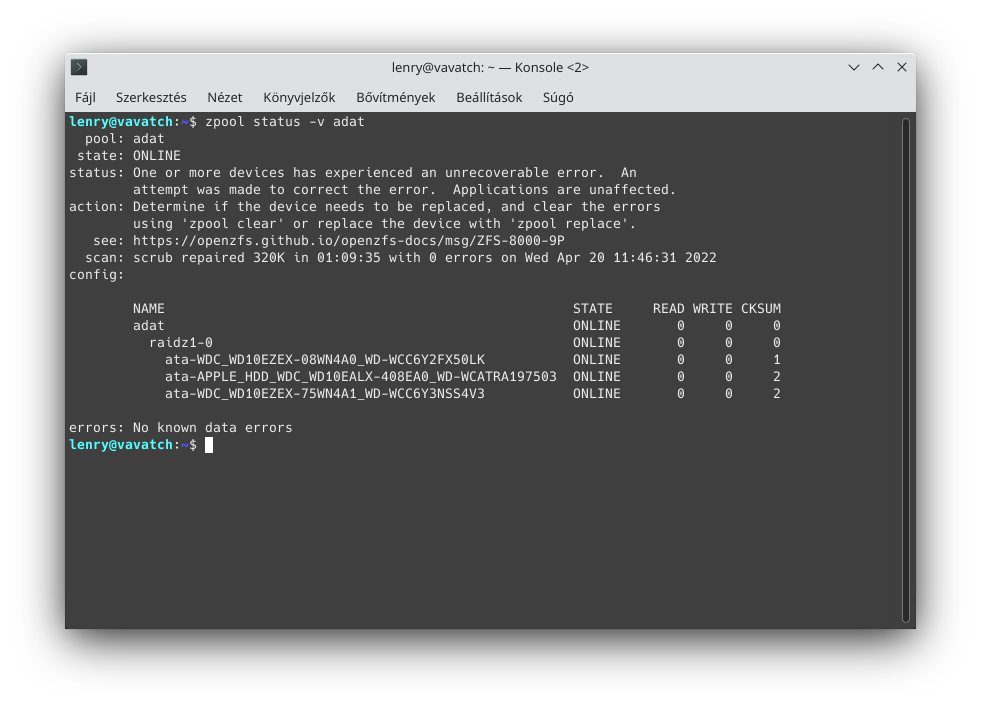Open the Súgó menu

[558, 98]
